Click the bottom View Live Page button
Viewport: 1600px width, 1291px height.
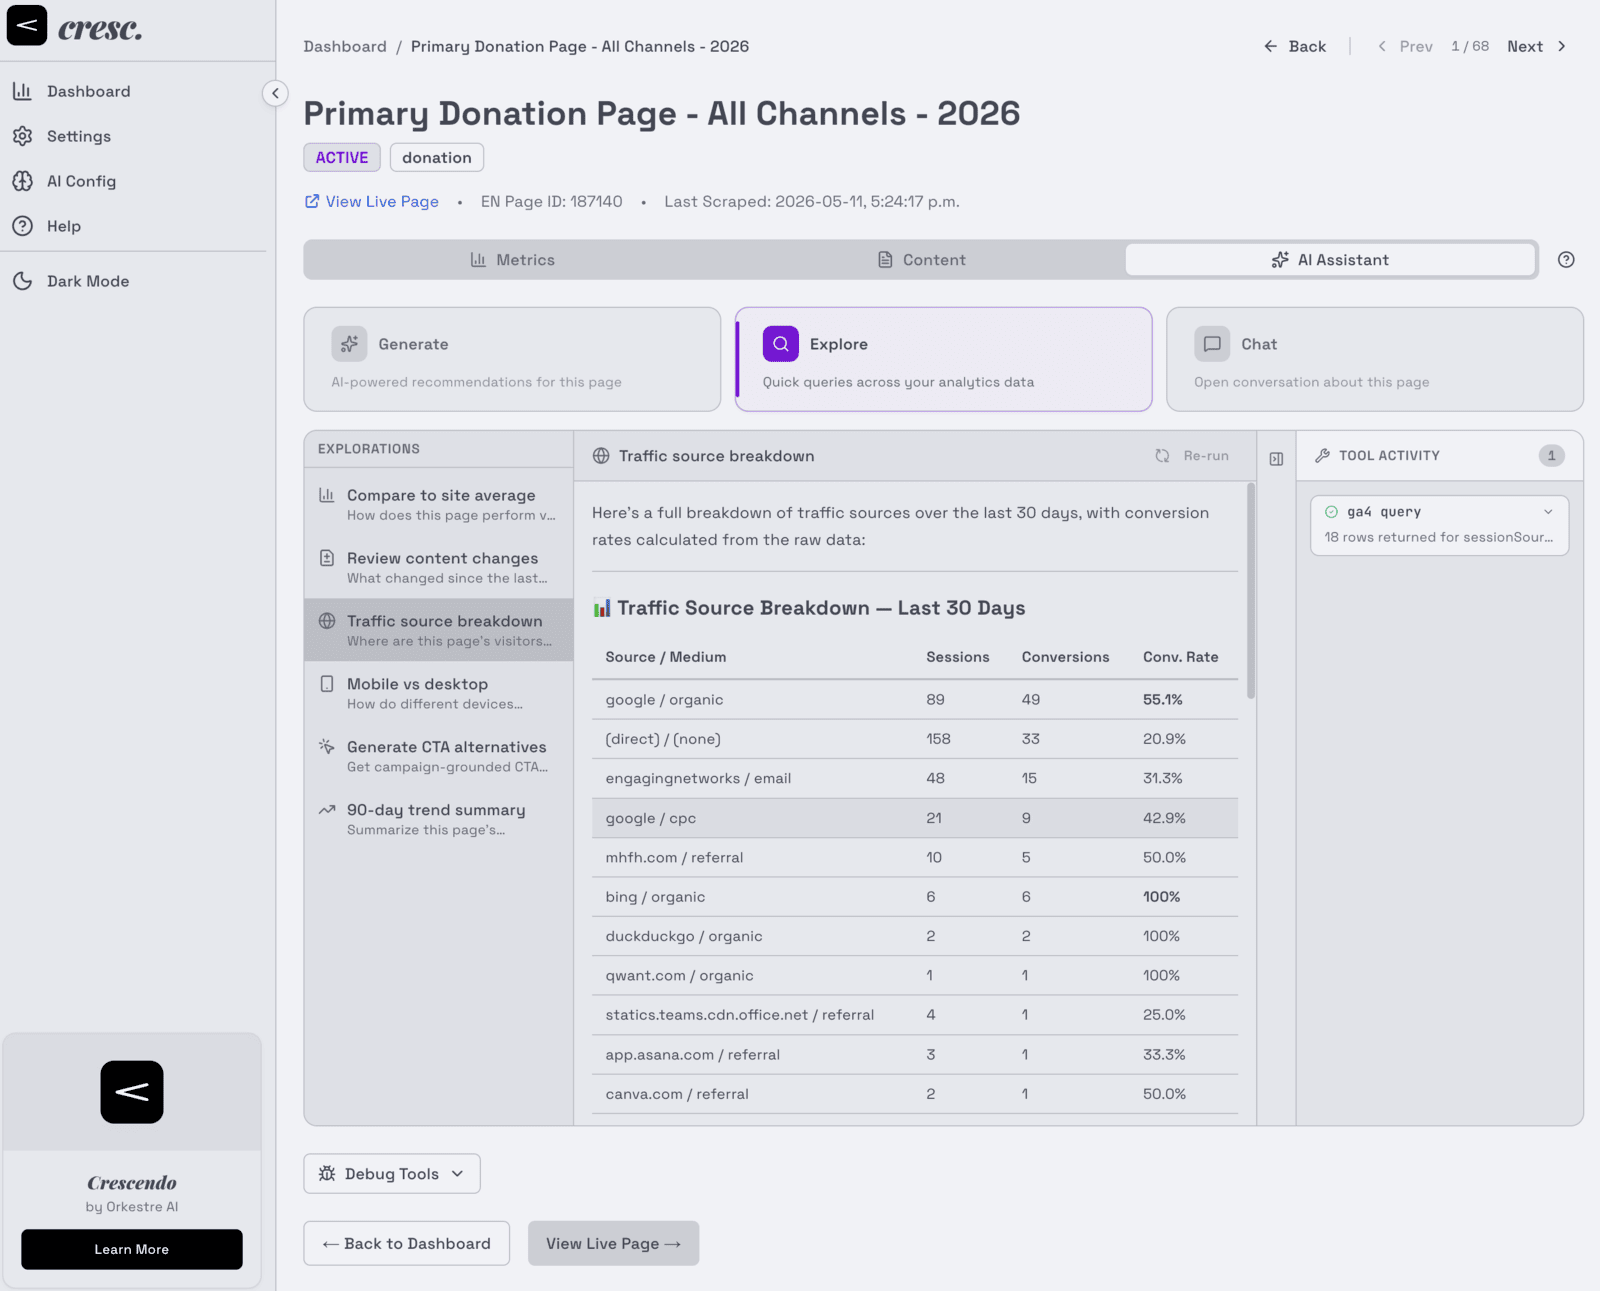pos(613,1243)
